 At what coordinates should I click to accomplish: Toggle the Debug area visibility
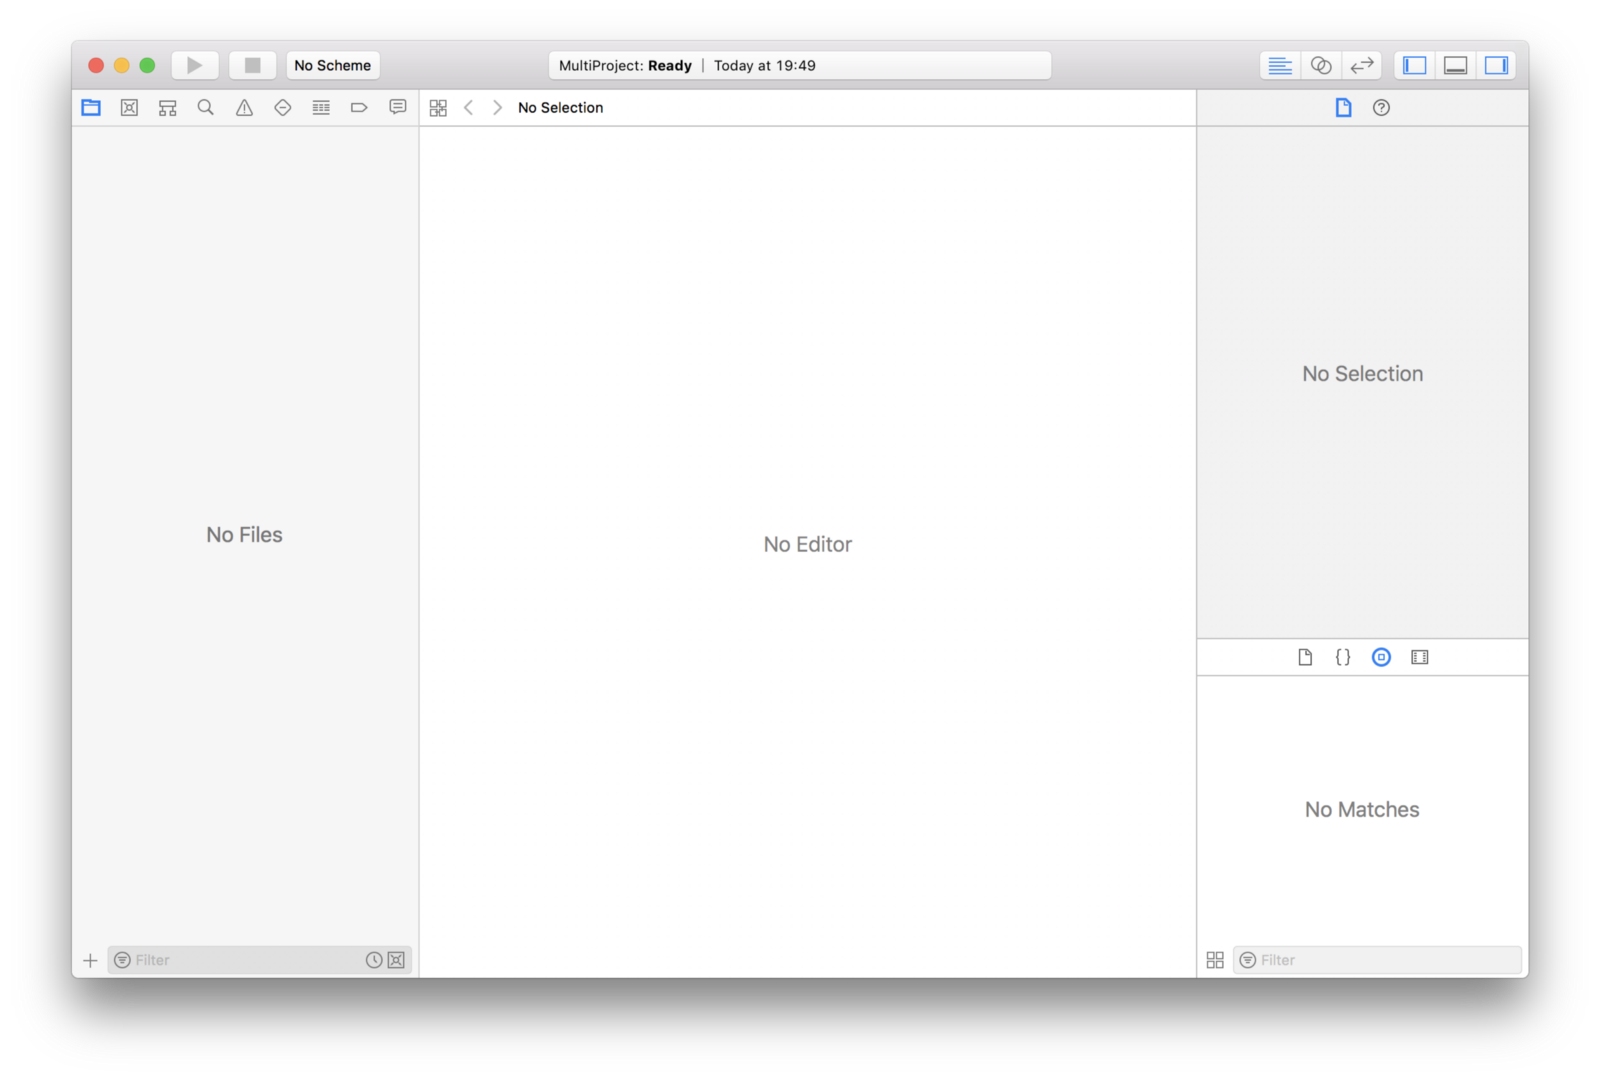pos(1455,65)
